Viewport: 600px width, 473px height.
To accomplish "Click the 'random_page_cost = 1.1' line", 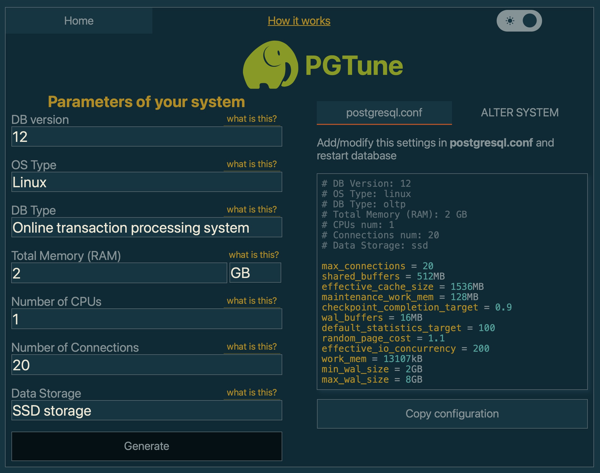I will [x=383, y=338].
